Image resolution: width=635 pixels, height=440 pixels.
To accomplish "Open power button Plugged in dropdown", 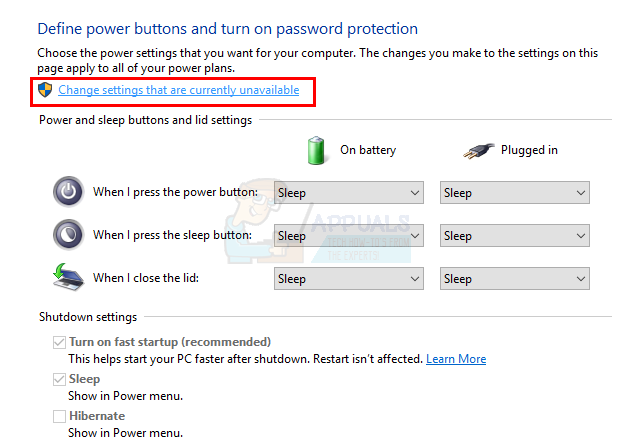I will (514, 192).
